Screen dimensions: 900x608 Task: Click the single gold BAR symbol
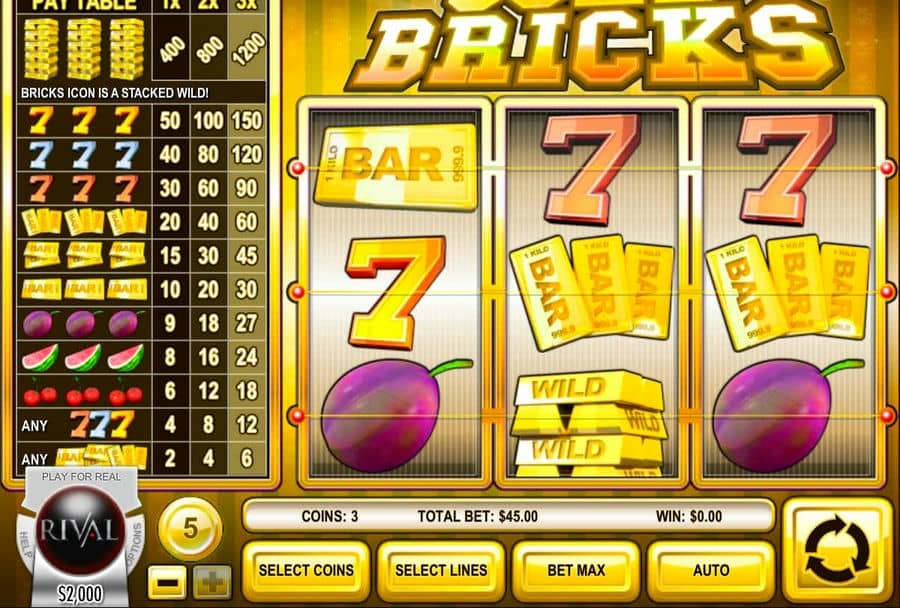(395, 166)
